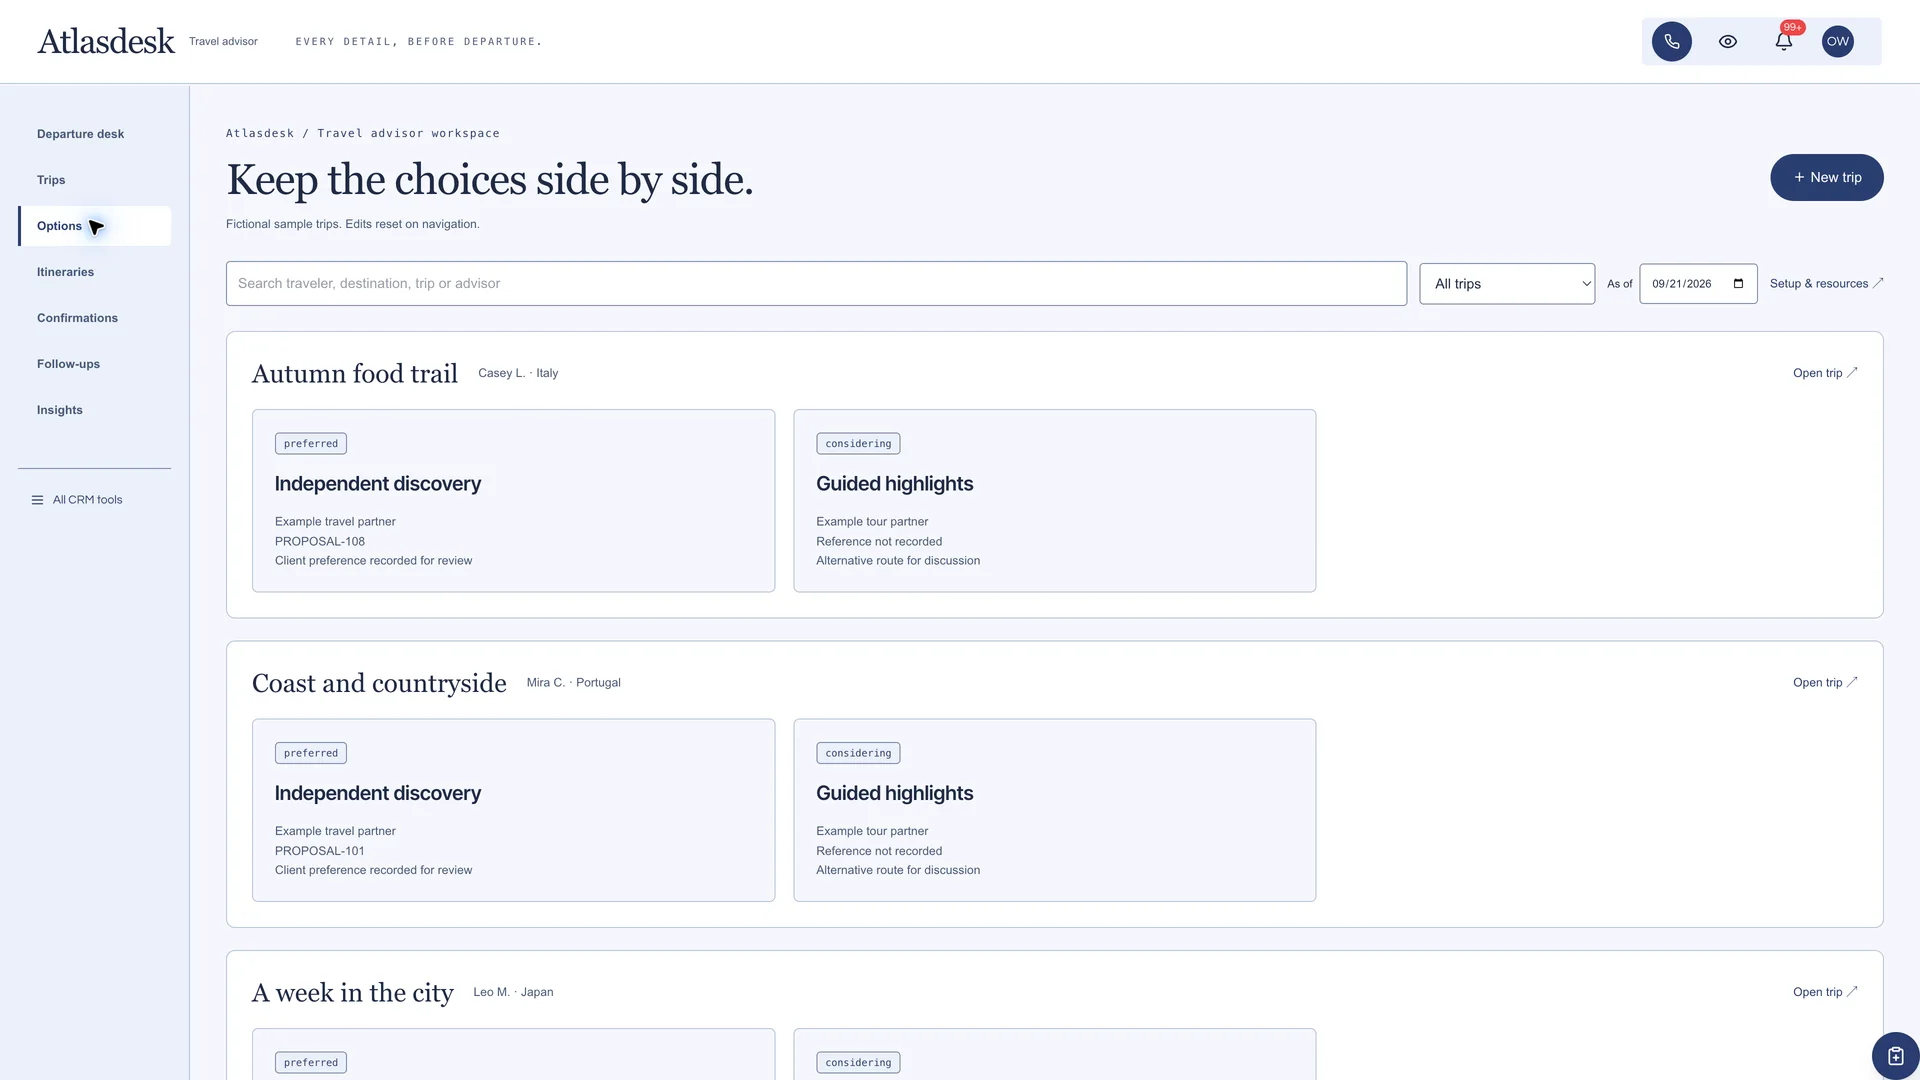Select Guided highlights card for Coast and countryside
Viewport: 1920px width, 1080px height.
1054,810
